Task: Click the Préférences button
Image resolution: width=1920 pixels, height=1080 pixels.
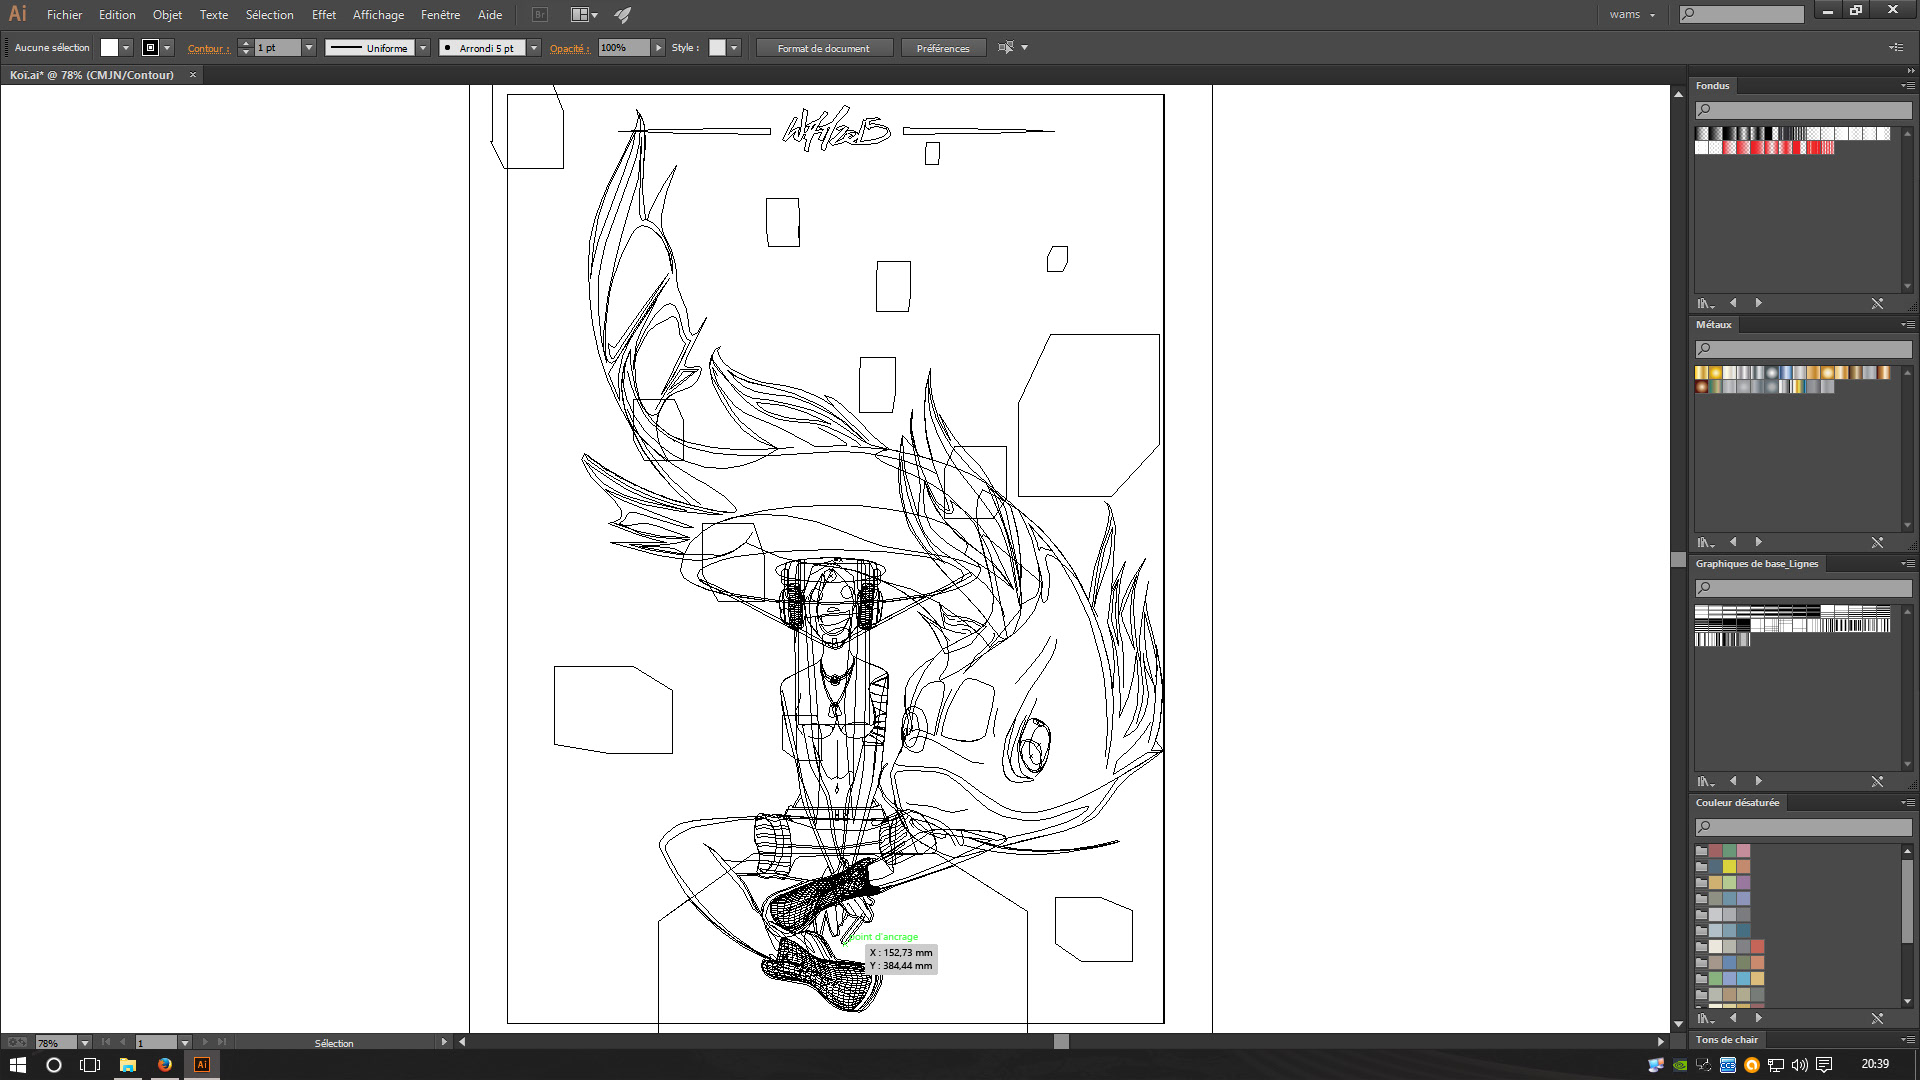Action: click(942, 48)
